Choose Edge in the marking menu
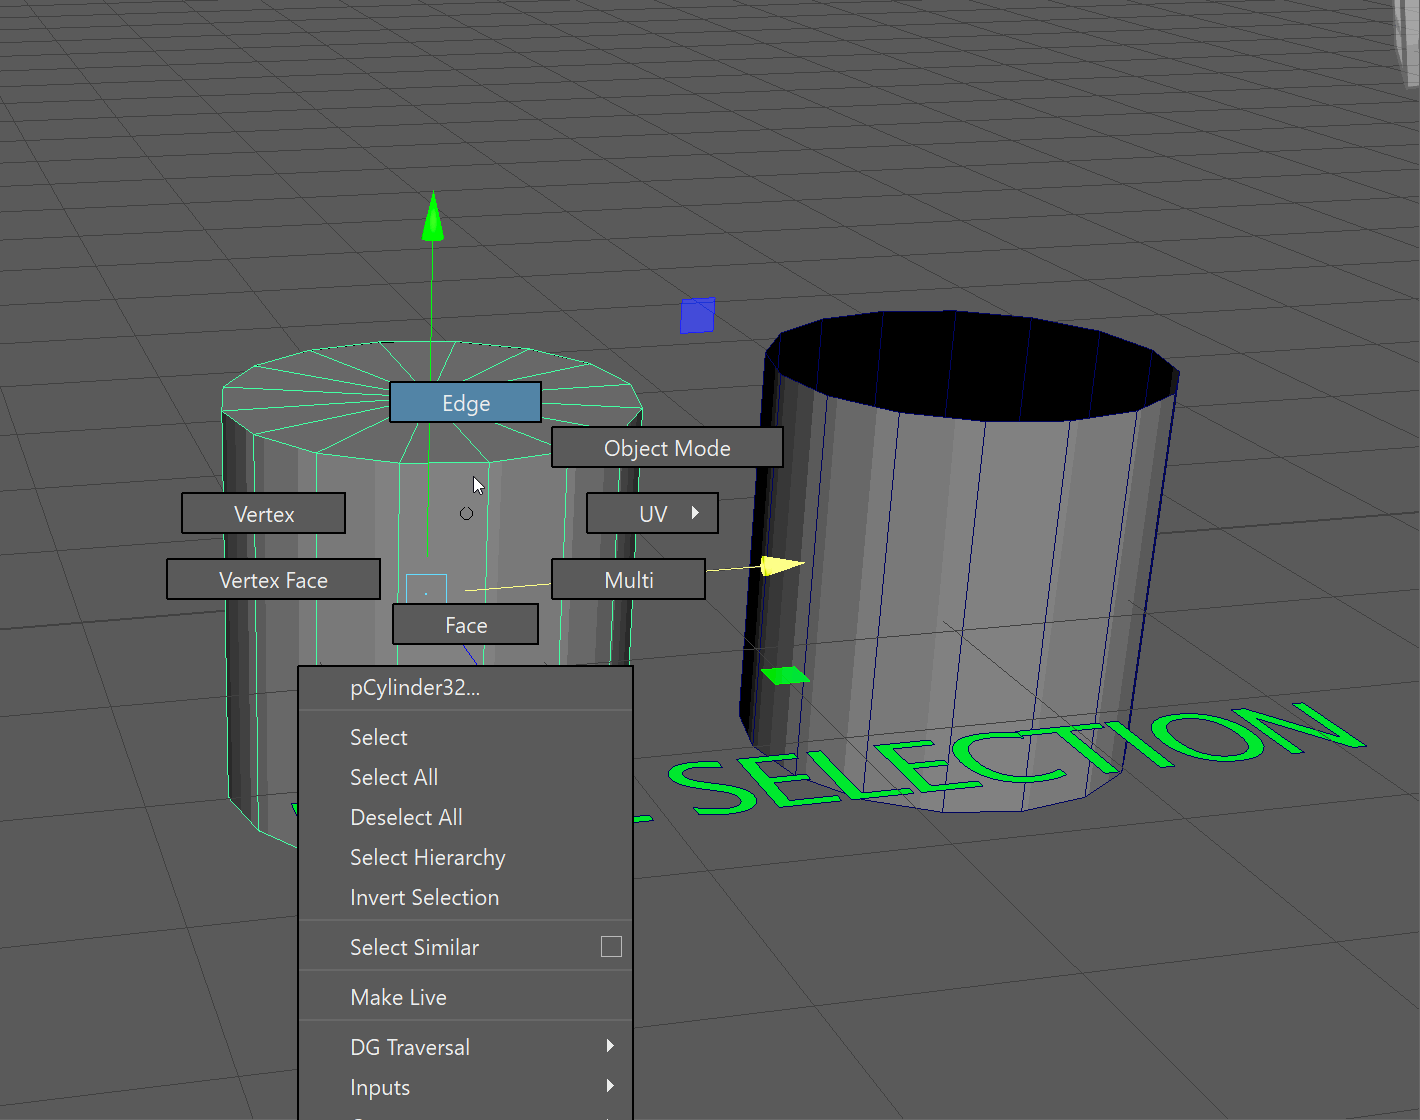1420x1120 pixels. point(465,403)
